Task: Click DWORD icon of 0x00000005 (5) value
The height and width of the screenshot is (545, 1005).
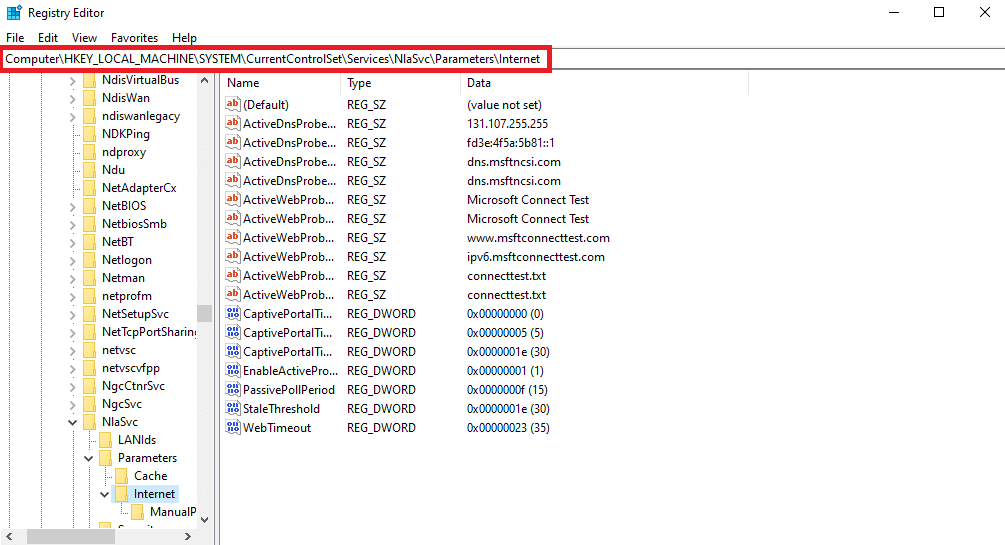Action: [233, 332]
